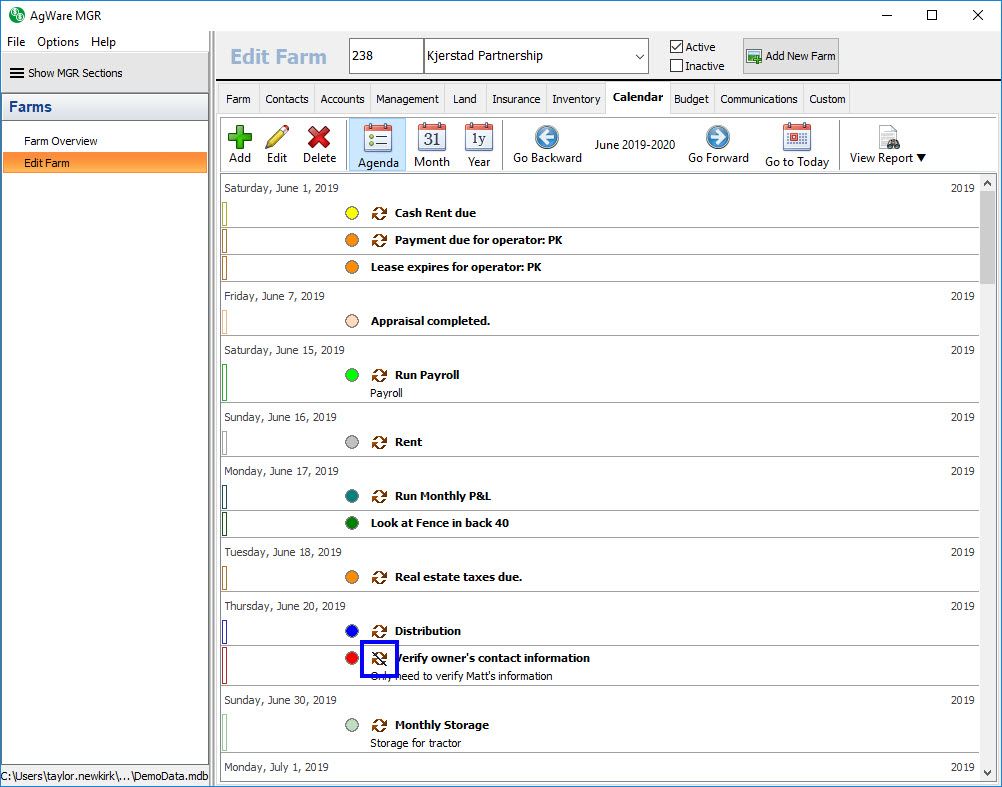1002x787 pixels.
Task: Uncheck the Active checkbox
Action: click(x=677, y=47)
